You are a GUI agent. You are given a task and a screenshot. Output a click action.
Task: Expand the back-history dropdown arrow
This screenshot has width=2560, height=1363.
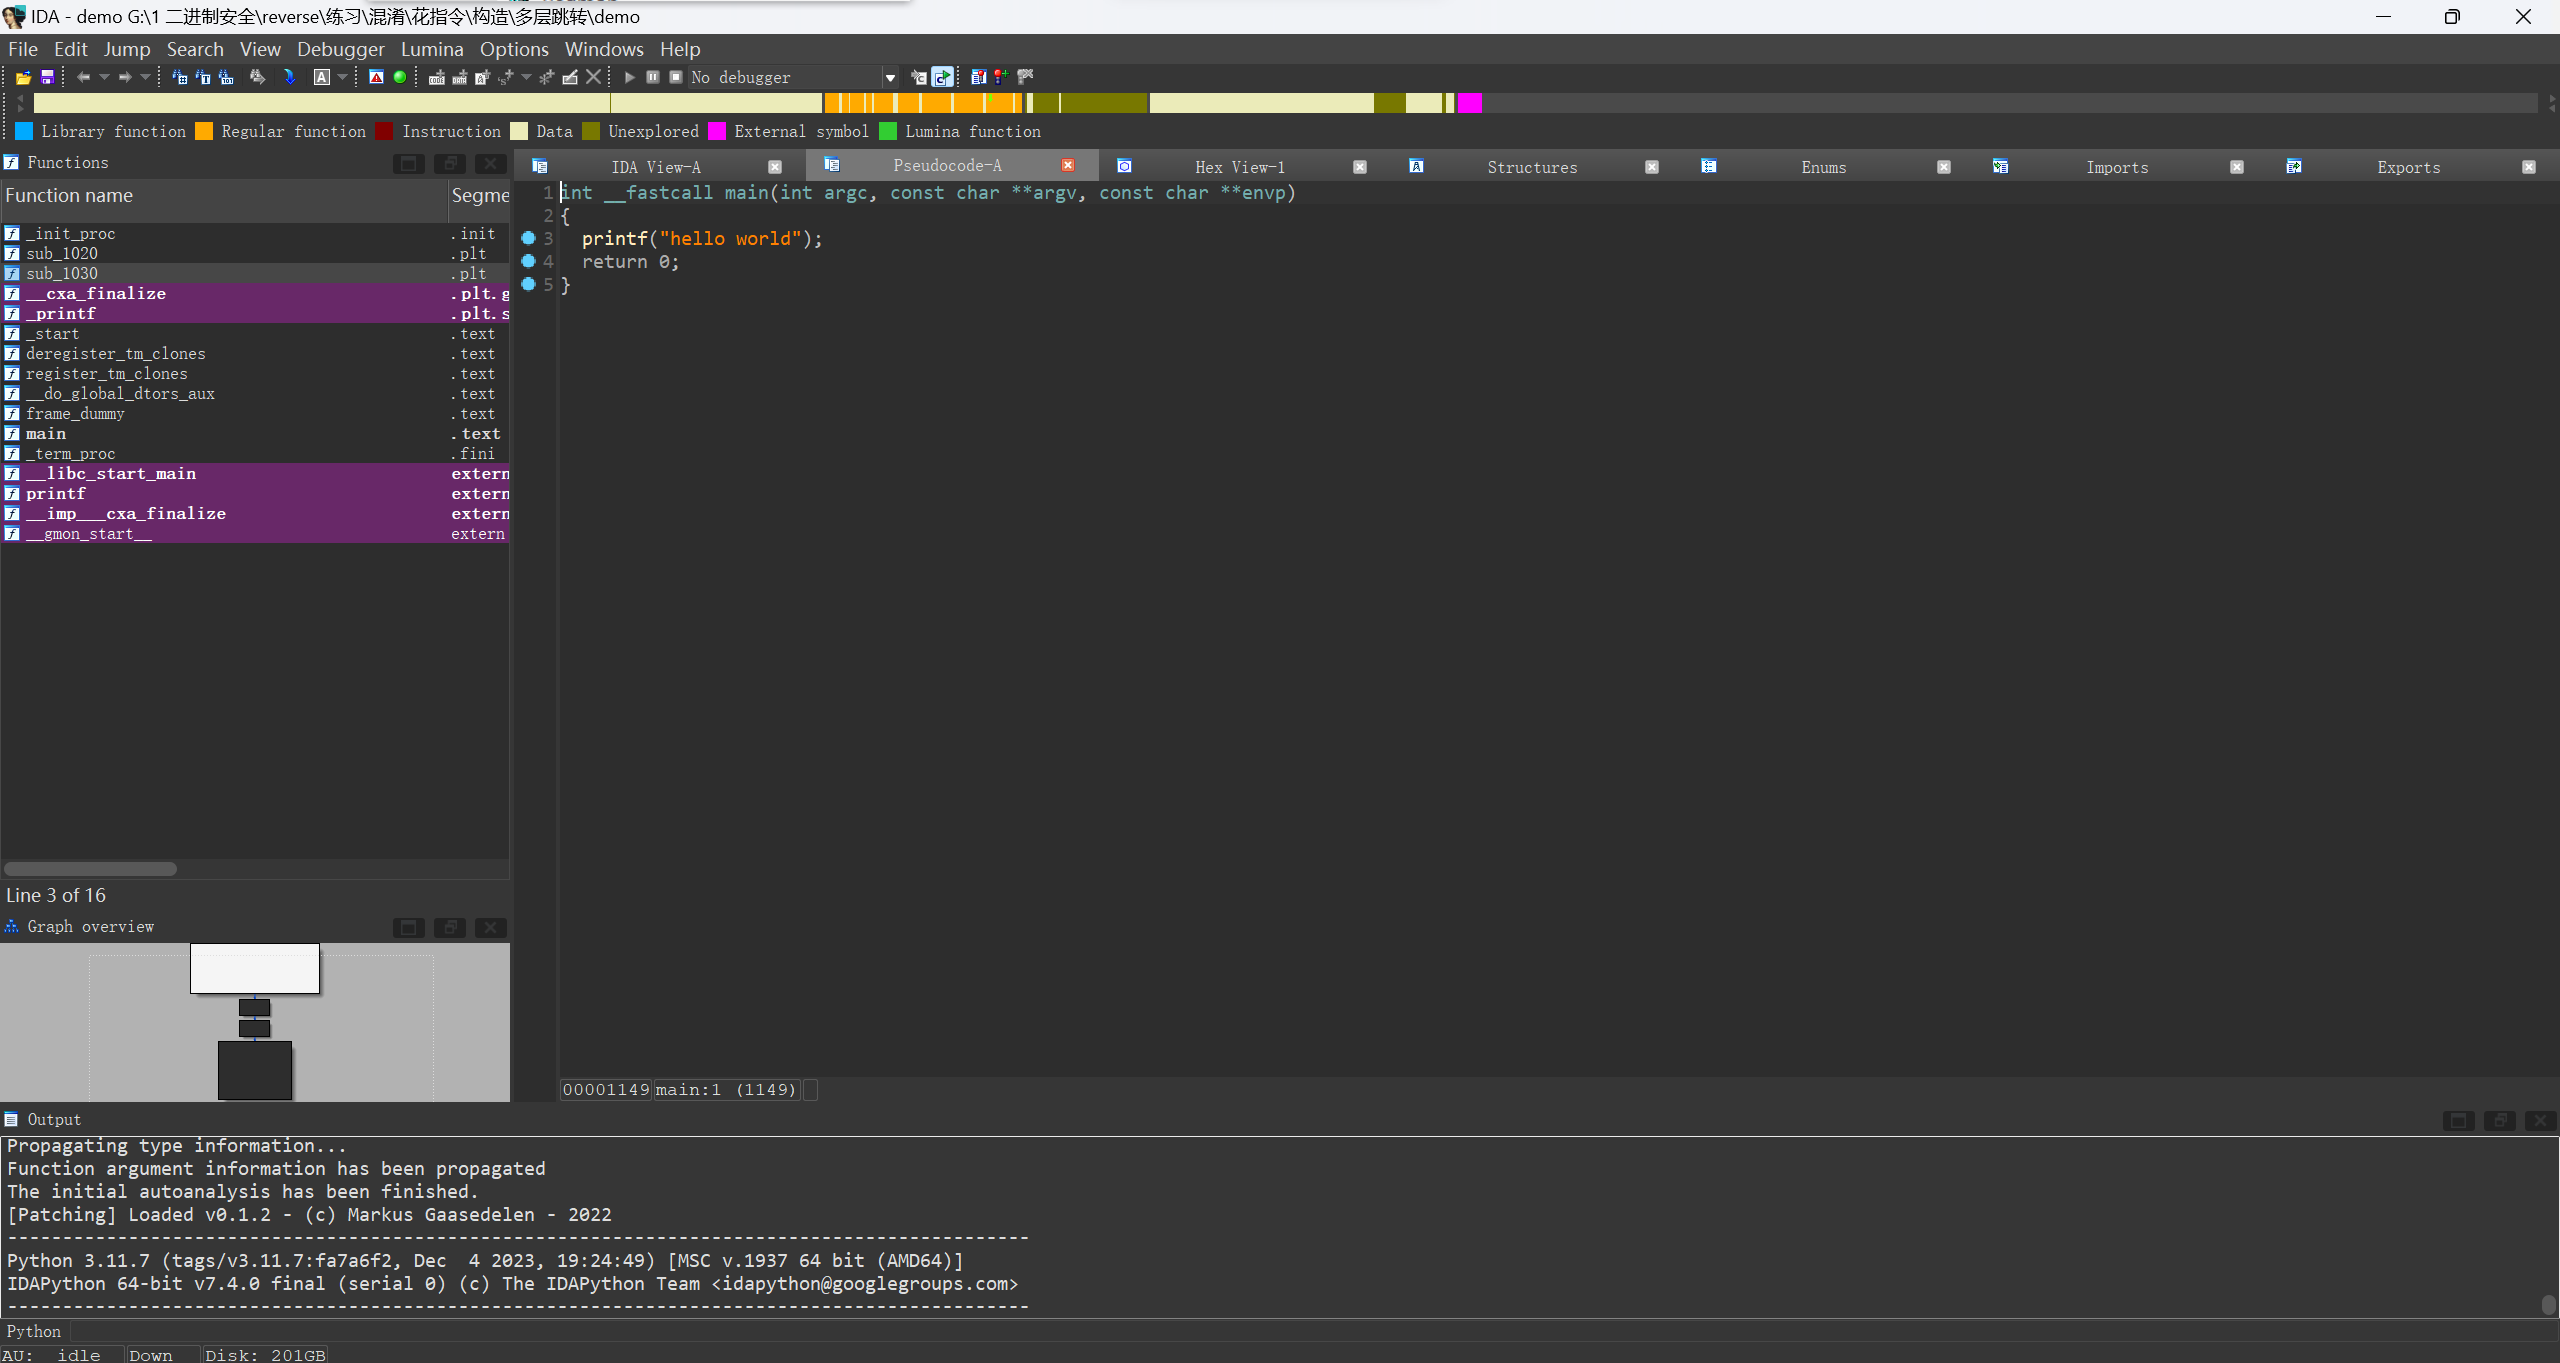click(x=104, y=77)
